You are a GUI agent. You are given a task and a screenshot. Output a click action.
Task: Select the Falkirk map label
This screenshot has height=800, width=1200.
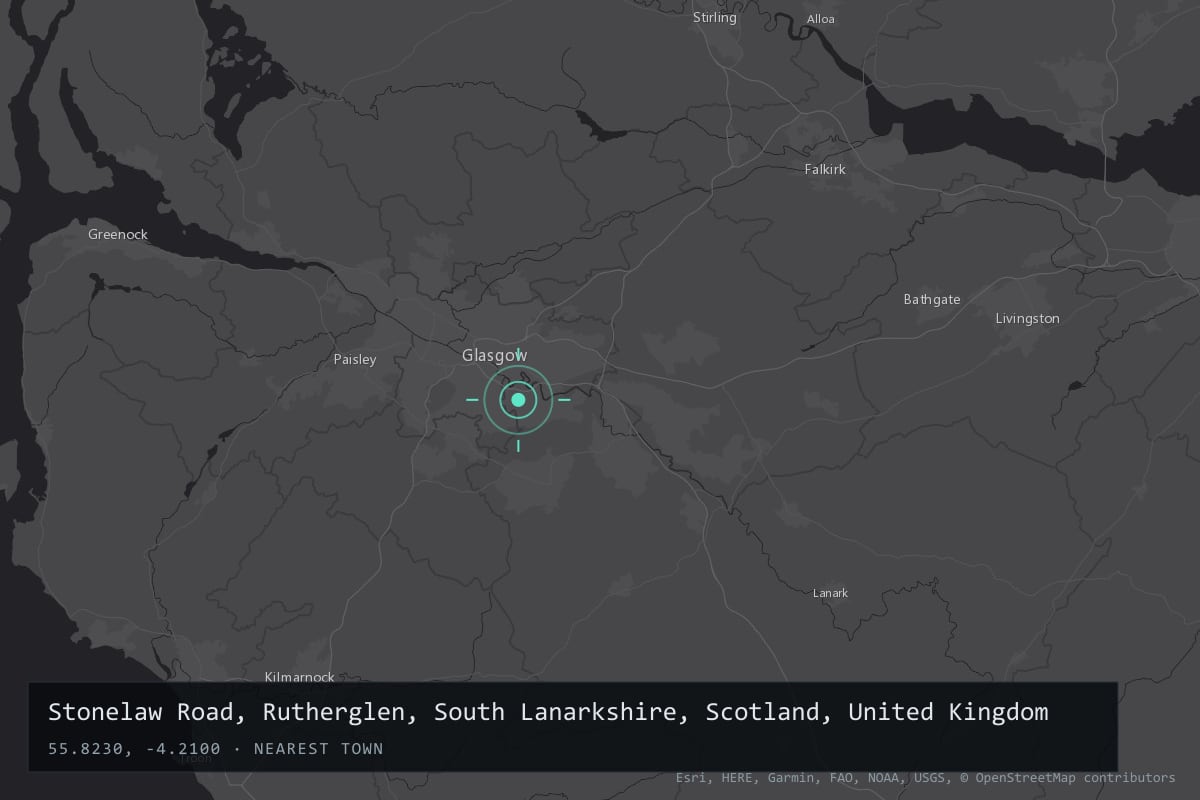pos(825,169)
